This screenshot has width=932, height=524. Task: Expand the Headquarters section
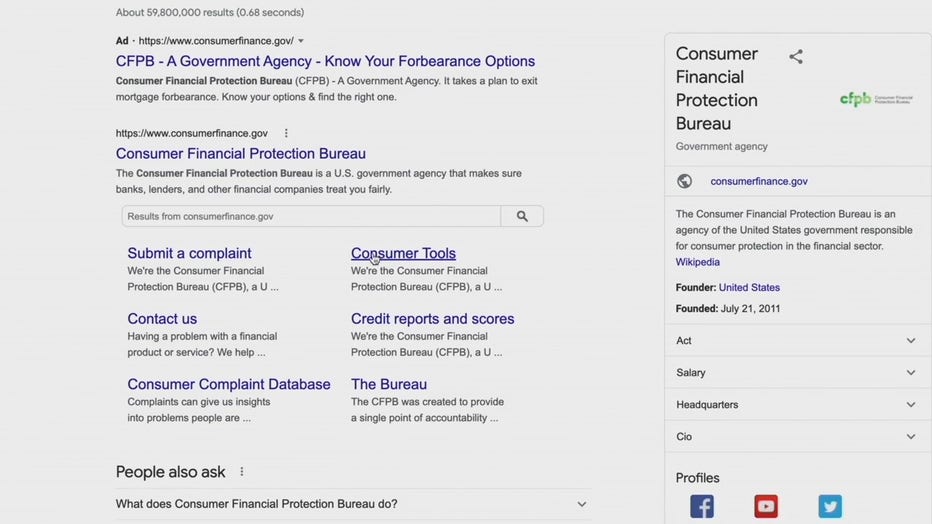click(x=910, y=405)
